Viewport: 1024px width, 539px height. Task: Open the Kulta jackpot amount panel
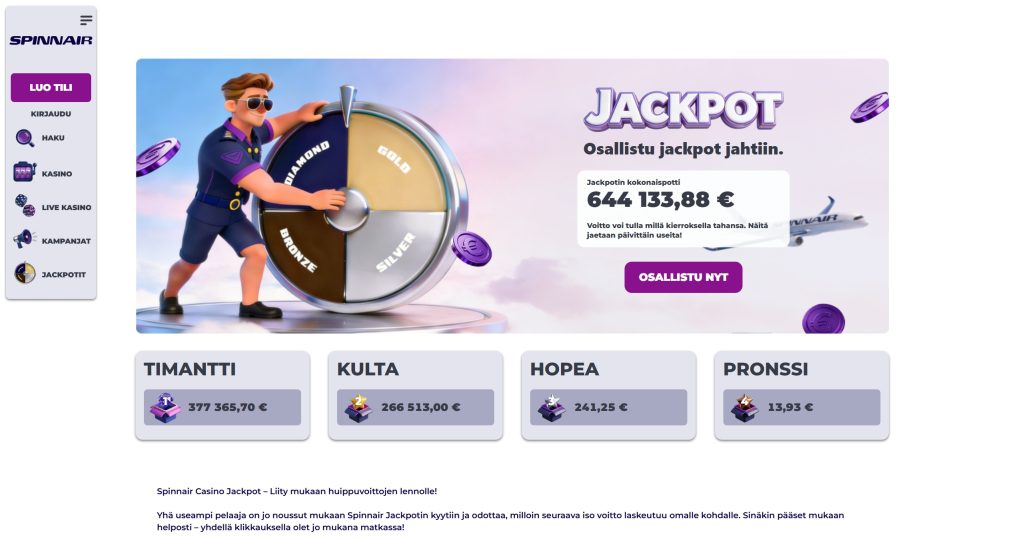pyautogui.click(x=415, y=407)
